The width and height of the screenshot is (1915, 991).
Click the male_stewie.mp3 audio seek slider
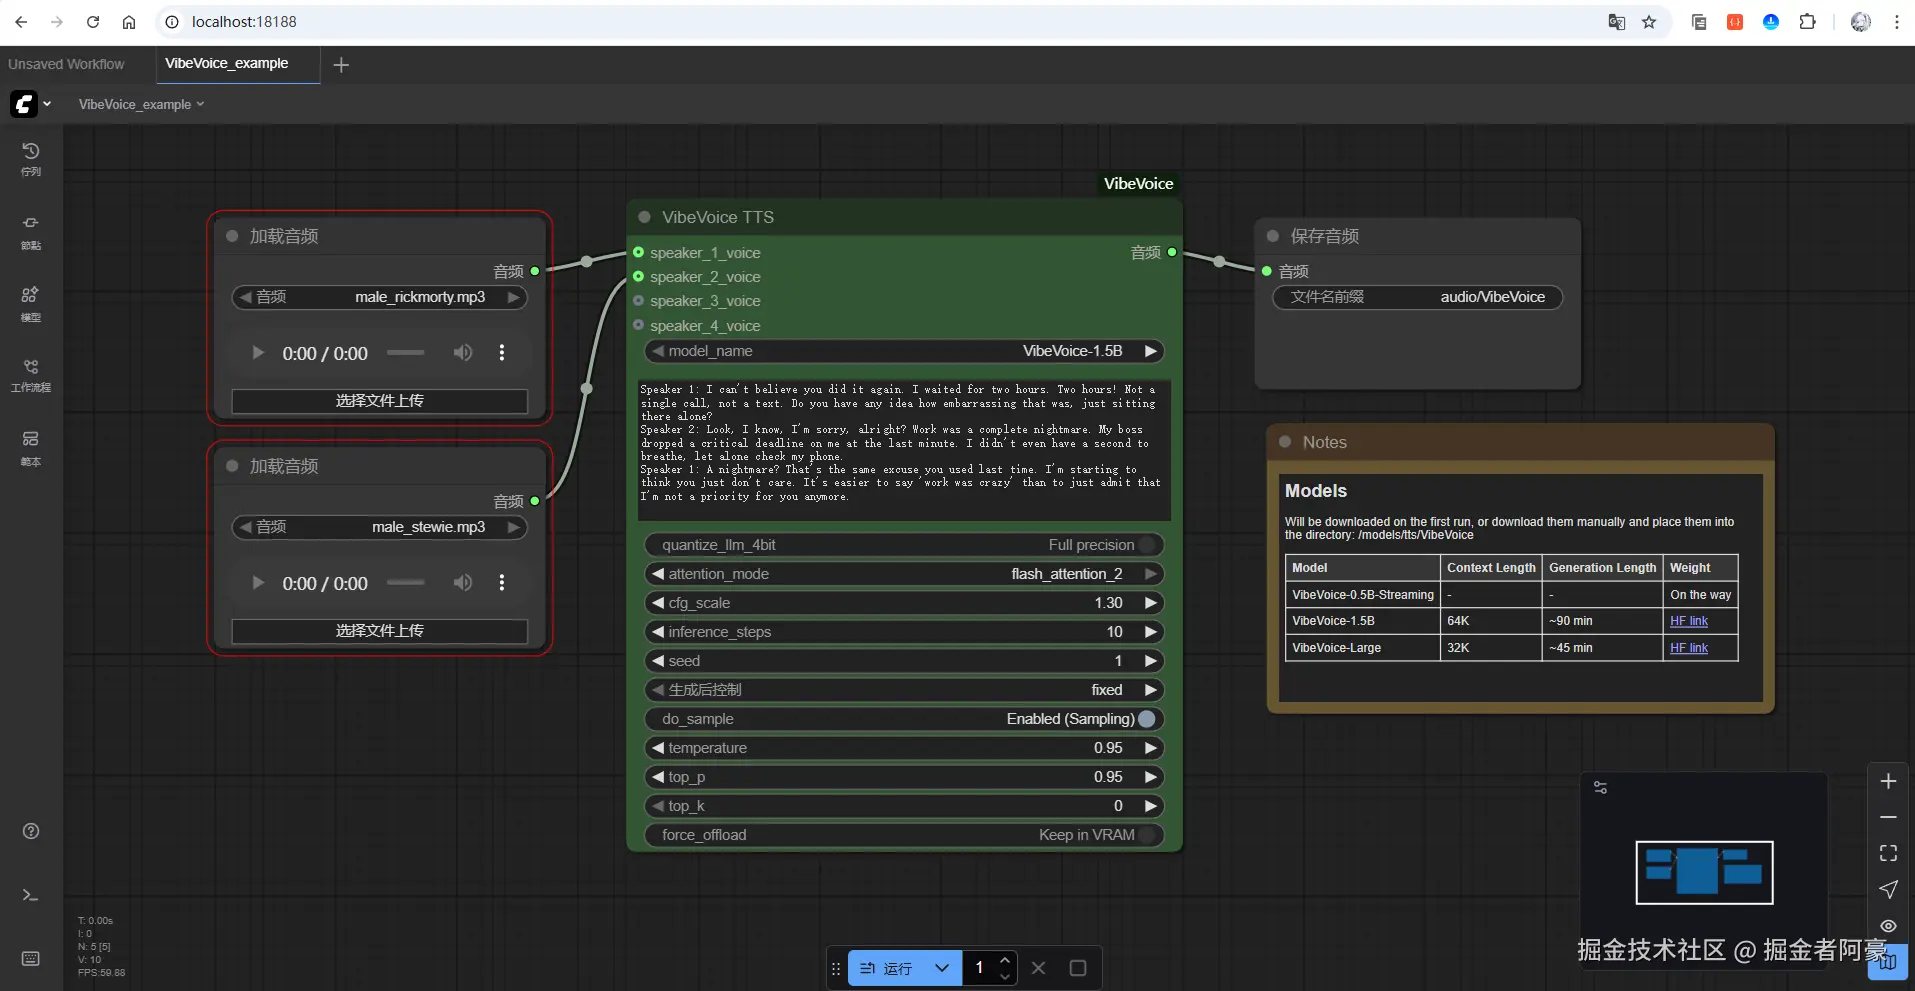(405, 583)
